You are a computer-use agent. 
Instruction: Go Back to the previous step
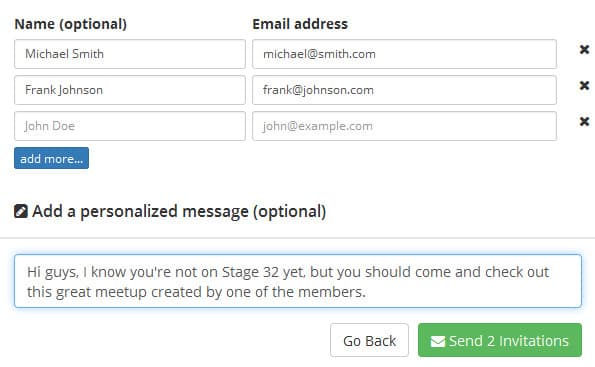[x=369, y=340]
